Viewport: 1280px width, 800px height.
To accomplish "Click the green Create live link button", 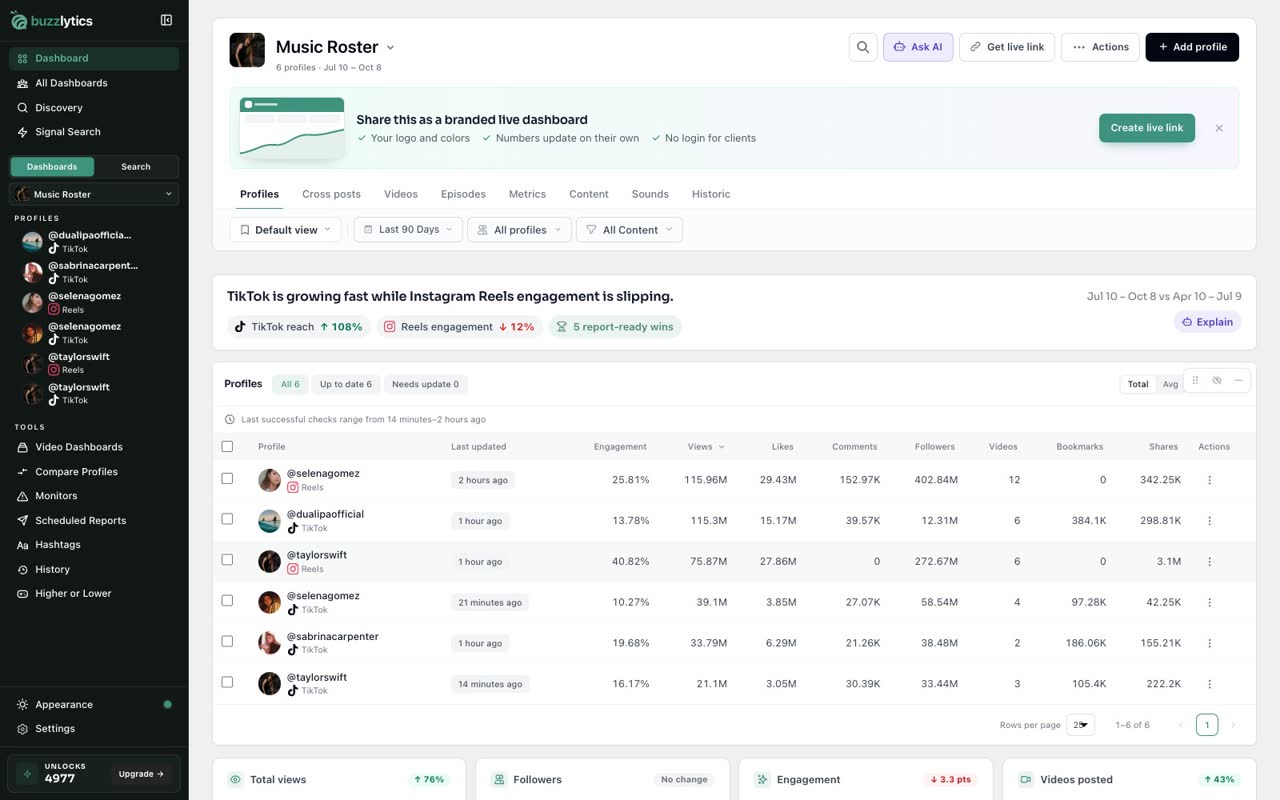I will tap(1147, 128).
